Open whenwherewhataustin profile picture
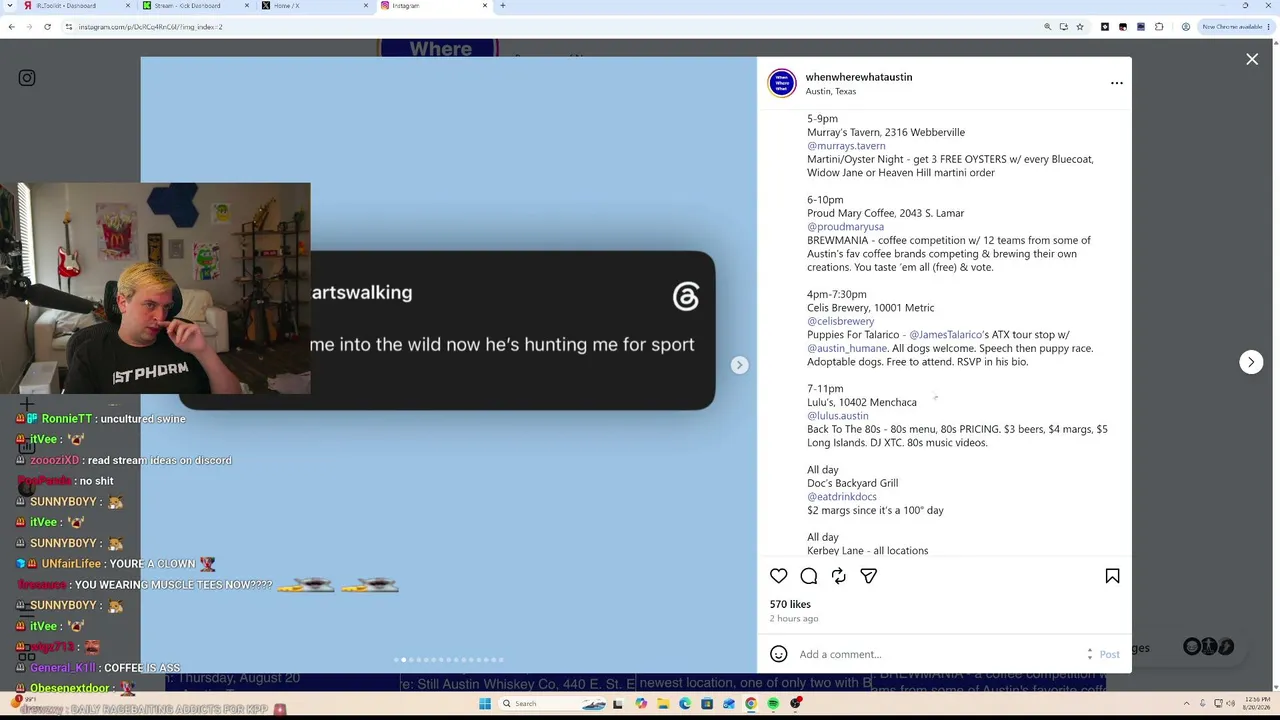 pyautogui.click(x=782, y=83)
